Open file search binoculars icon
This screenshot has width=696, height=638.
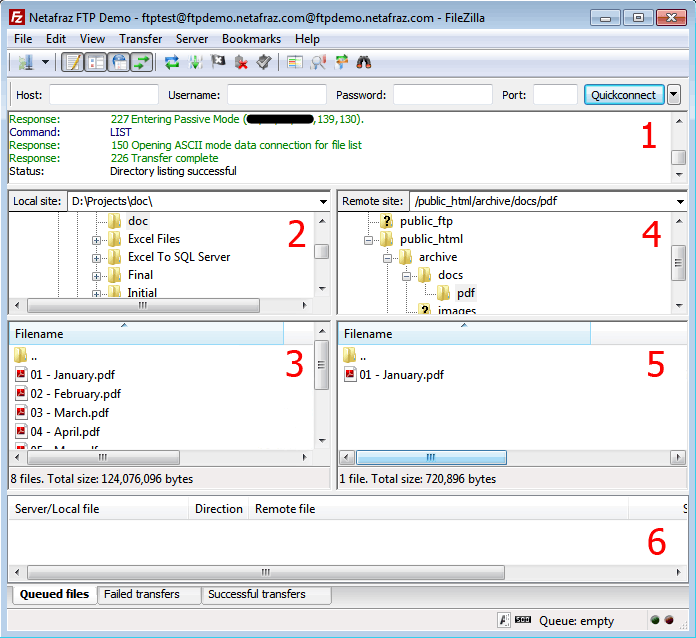364,62
